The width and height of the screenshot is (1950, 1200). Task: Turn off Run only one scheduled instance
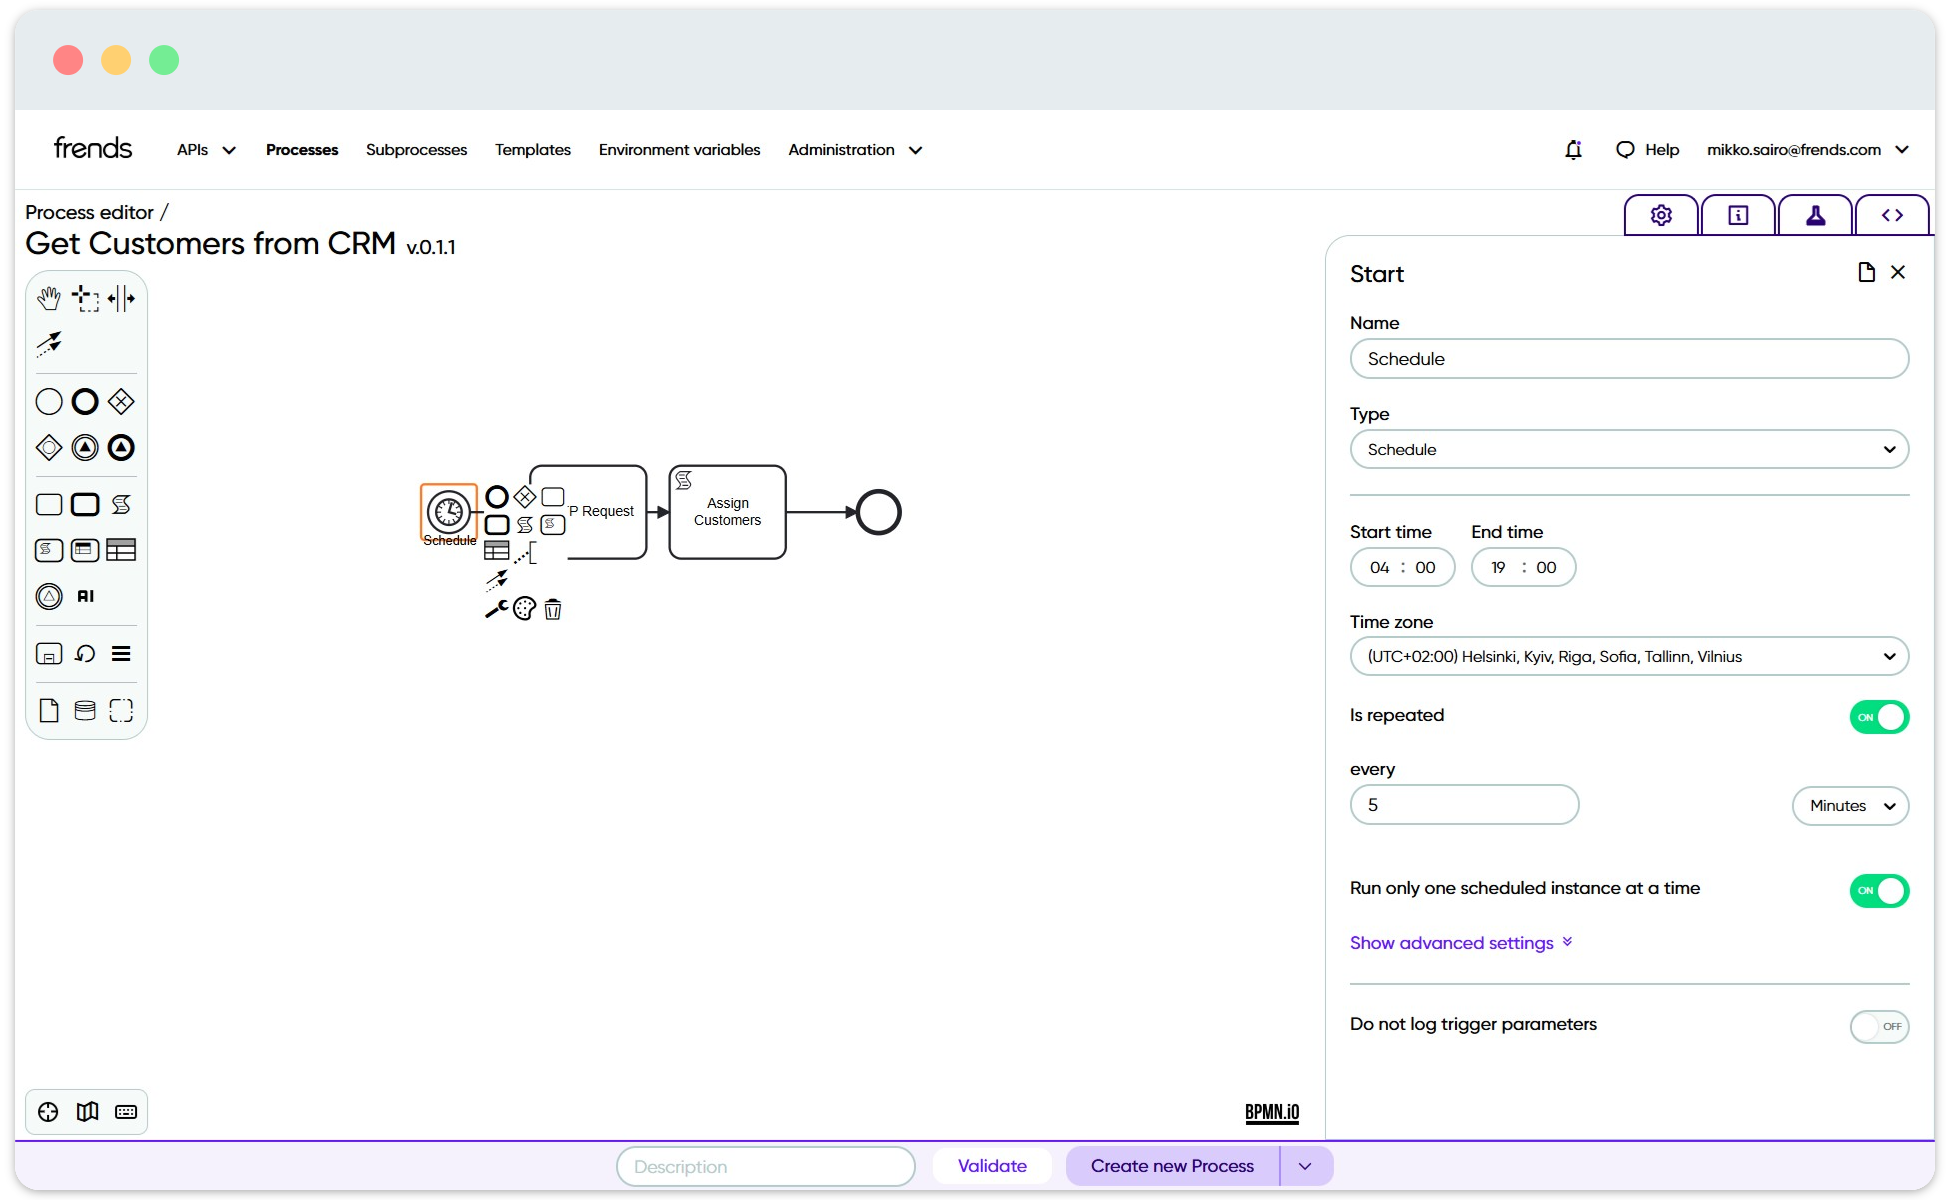click(1879, 891)
